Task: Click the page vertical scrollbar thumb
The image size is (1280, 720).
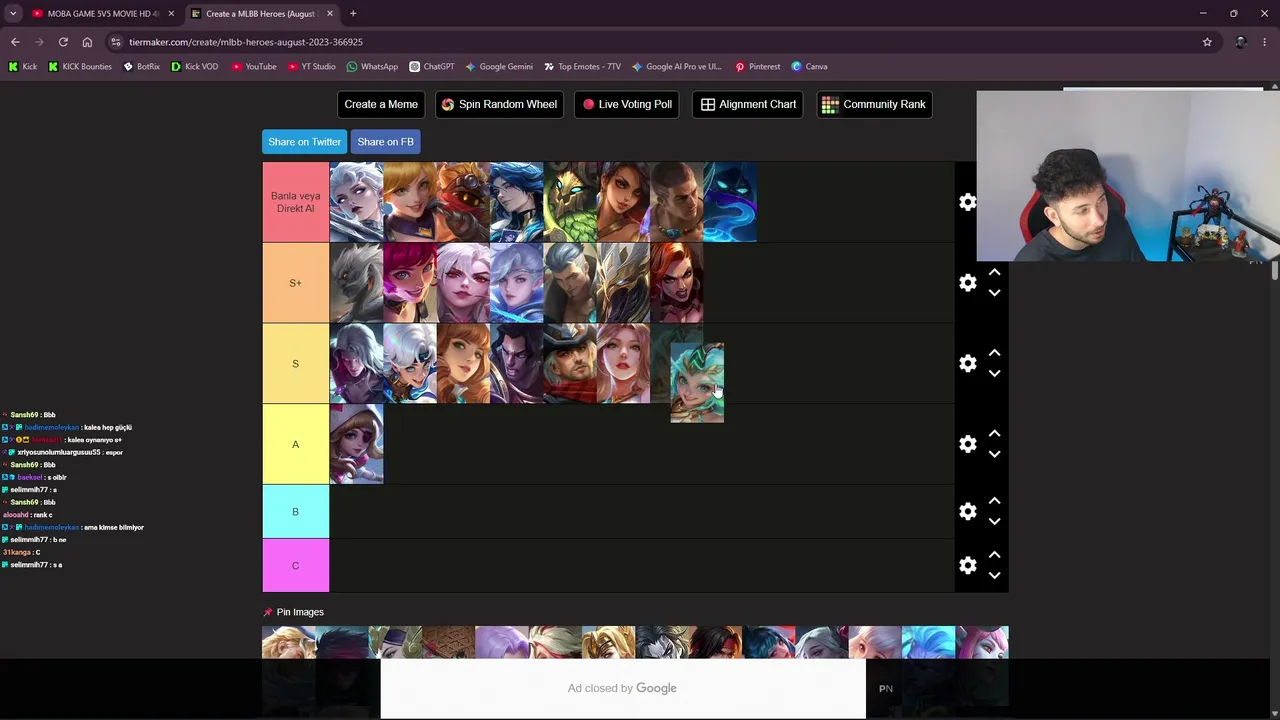Action: pyautogui.click(x=1274, y=270)
